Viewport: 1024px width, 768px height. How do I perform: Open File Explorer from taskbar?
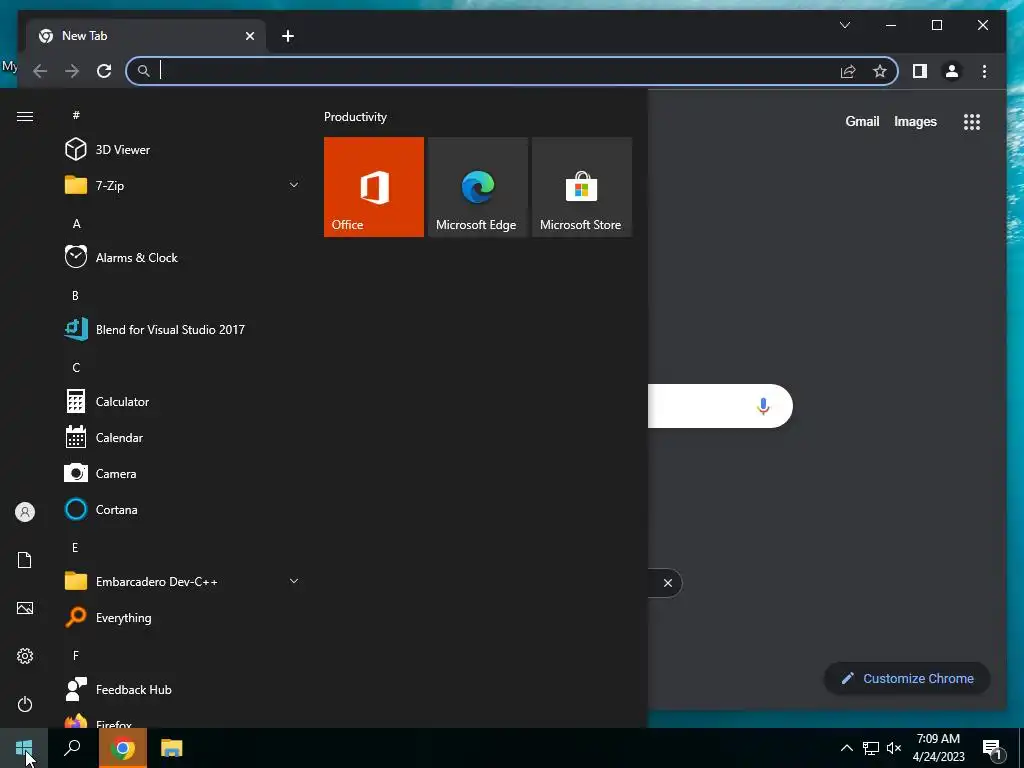pos(172,748)
